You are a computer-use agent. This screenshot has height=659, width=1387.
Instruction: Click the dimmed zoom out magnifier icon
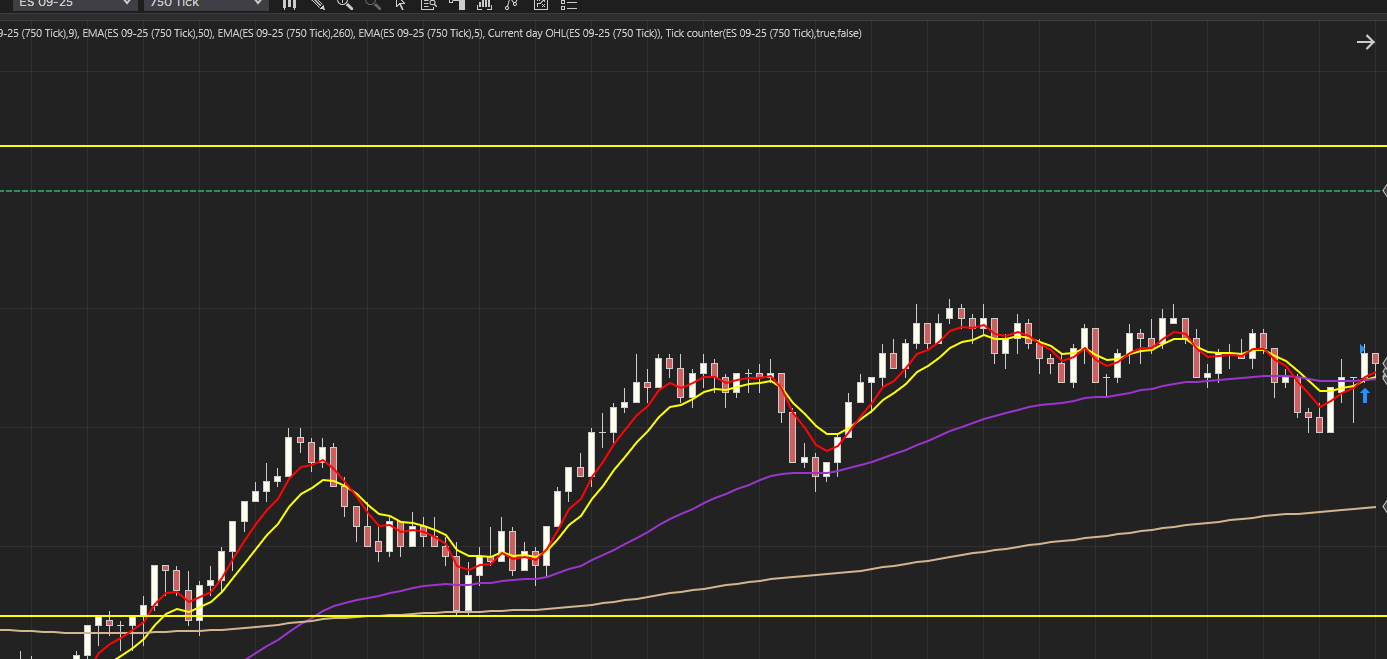pos(373,4)
